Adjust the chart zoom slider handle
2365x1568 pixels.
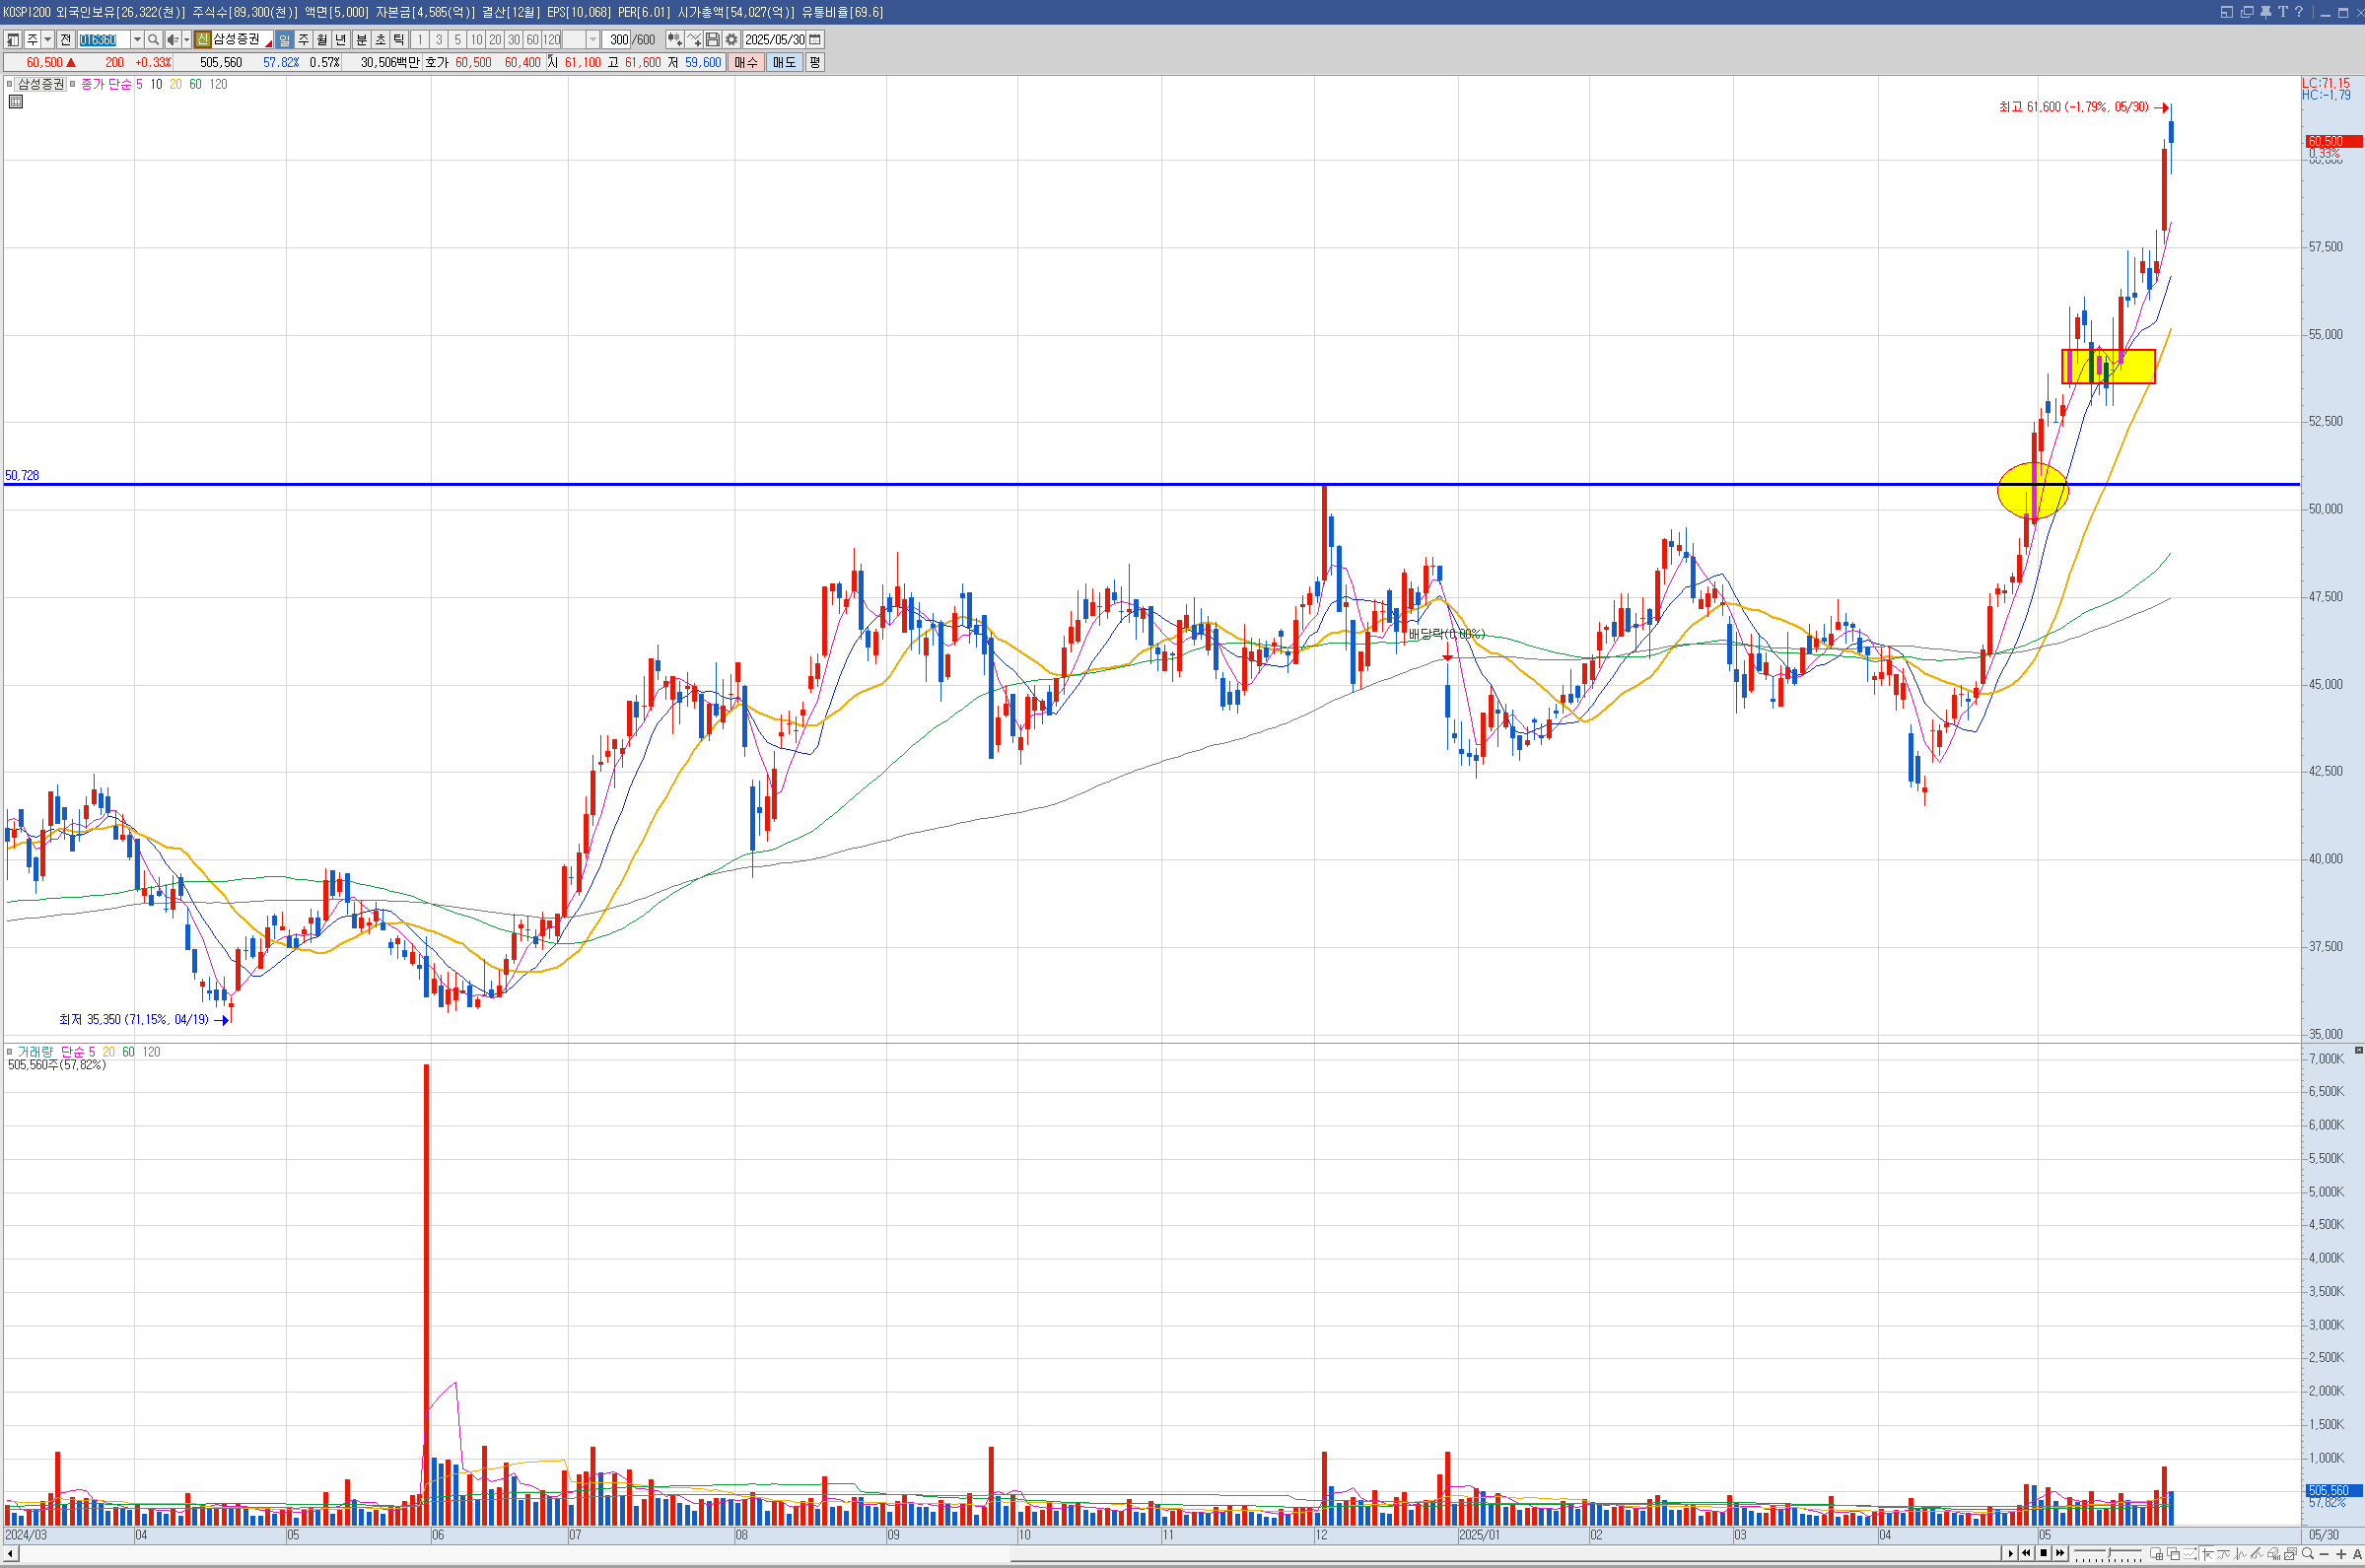click(2110, 1553)
